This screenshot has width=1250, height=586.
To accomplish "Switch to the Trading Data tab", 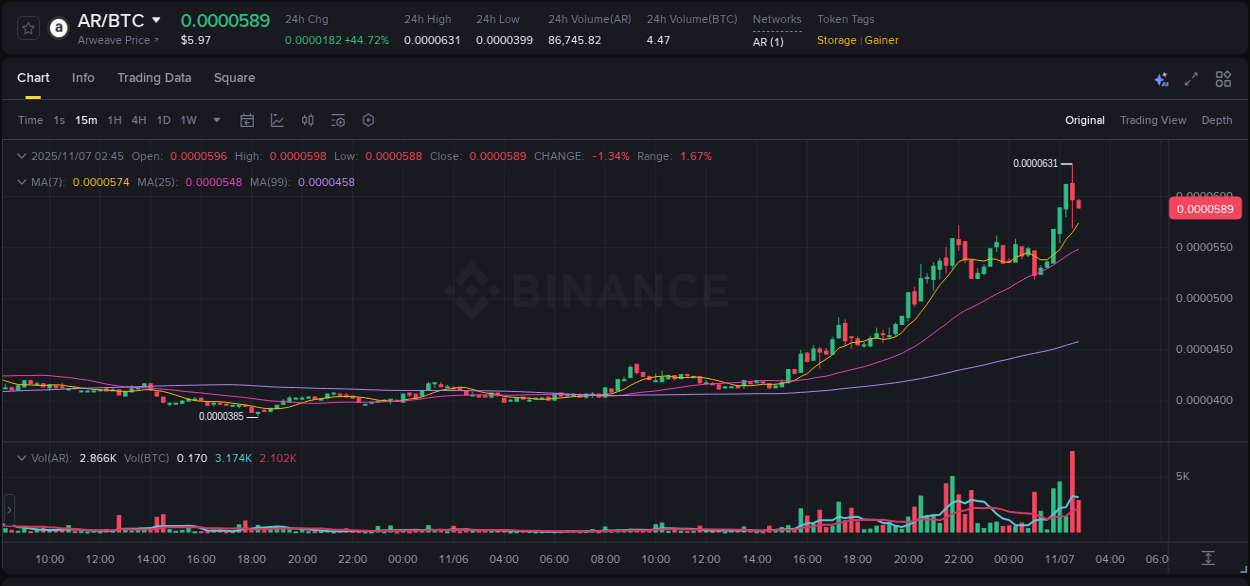I will coord(154,77).
